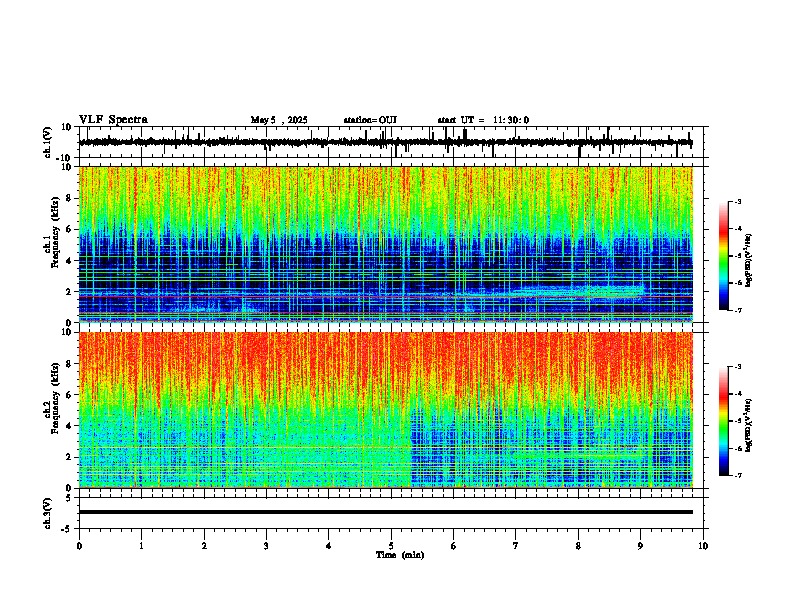The image size is (792, 612).
Task: Click the "ch.3(V)" axis label
Action: (x=47, y=513)
